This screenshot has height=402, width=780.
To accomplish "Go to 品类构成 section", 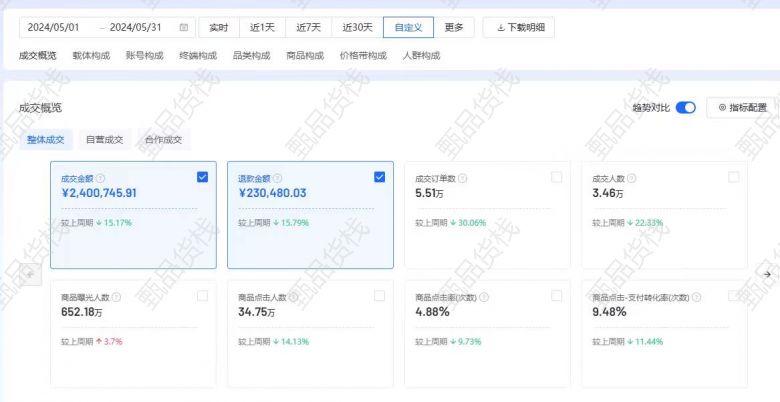I will 251,56.
